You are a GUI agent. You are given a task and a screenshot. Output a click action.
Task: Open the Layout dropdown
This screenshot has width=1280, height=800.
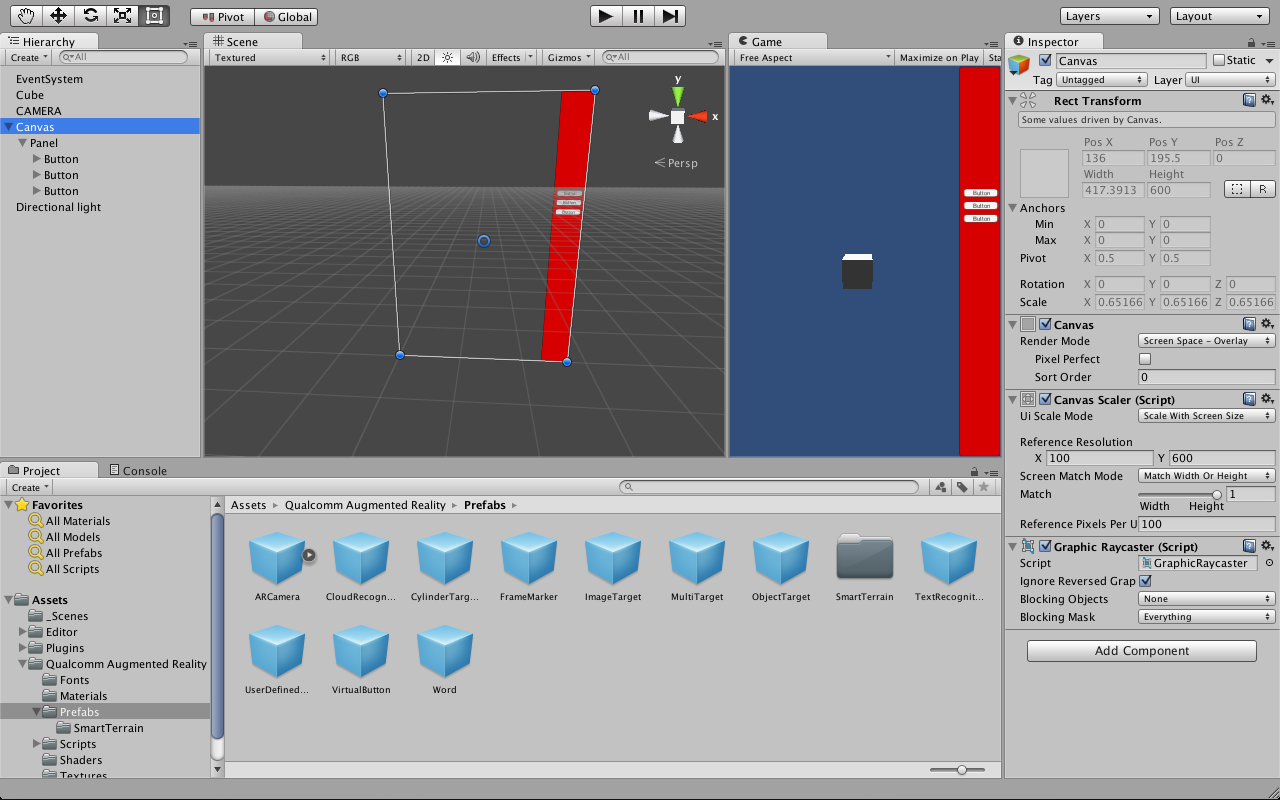tap(1219, 16)
